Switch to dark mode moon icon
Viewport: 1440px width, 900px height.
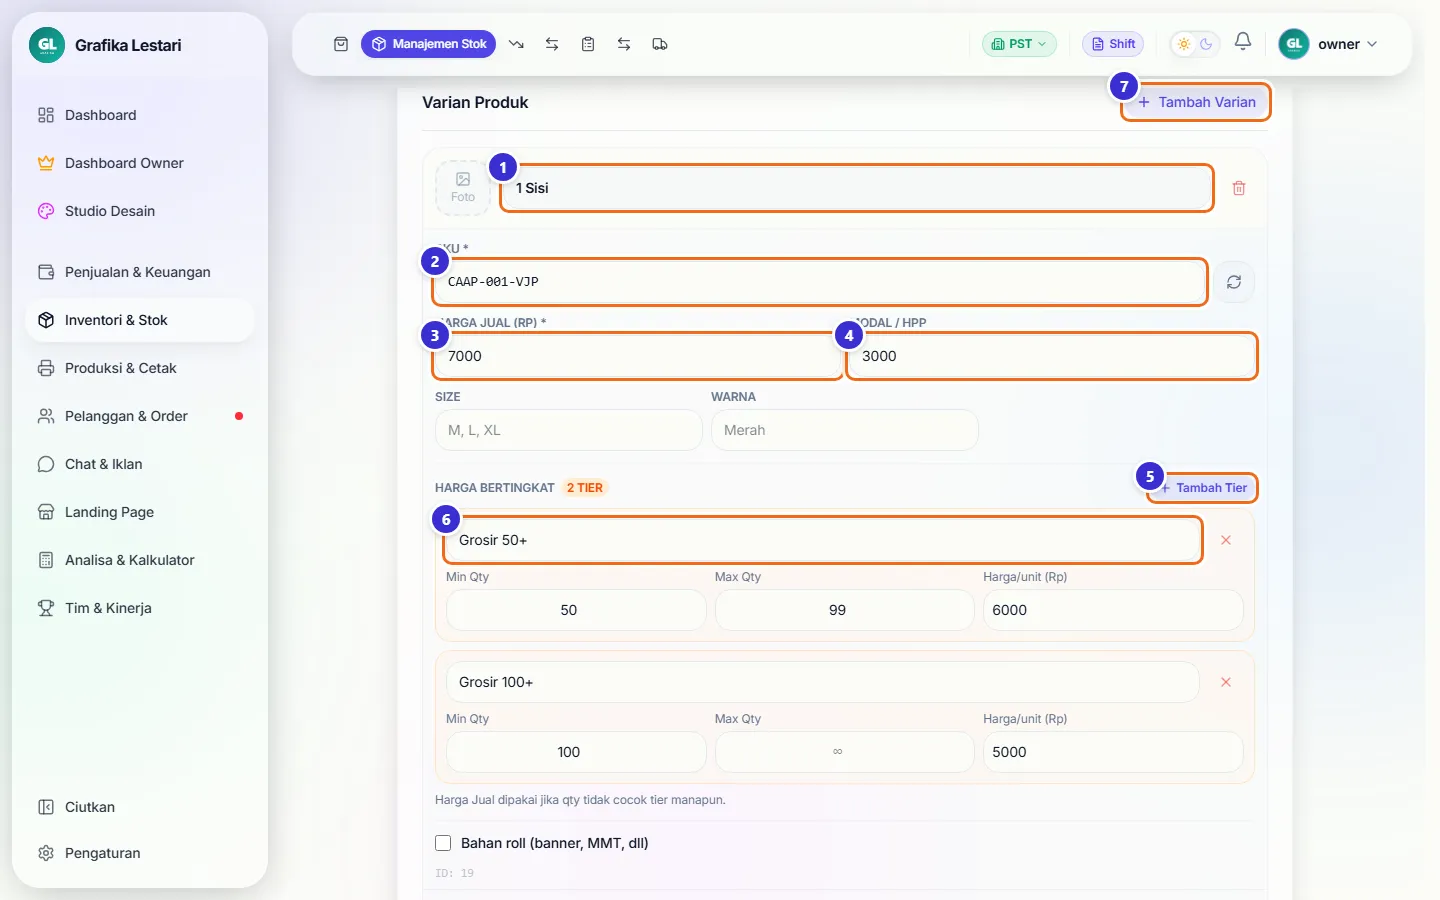click(x=1206, y=44)
